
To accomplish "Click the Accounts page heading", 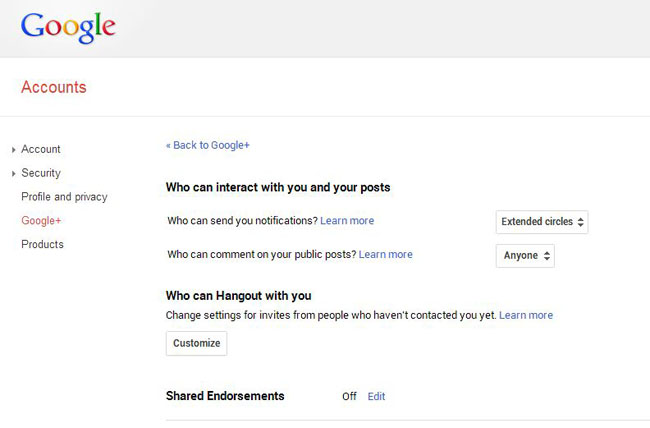I will click(x=54, y=87).
